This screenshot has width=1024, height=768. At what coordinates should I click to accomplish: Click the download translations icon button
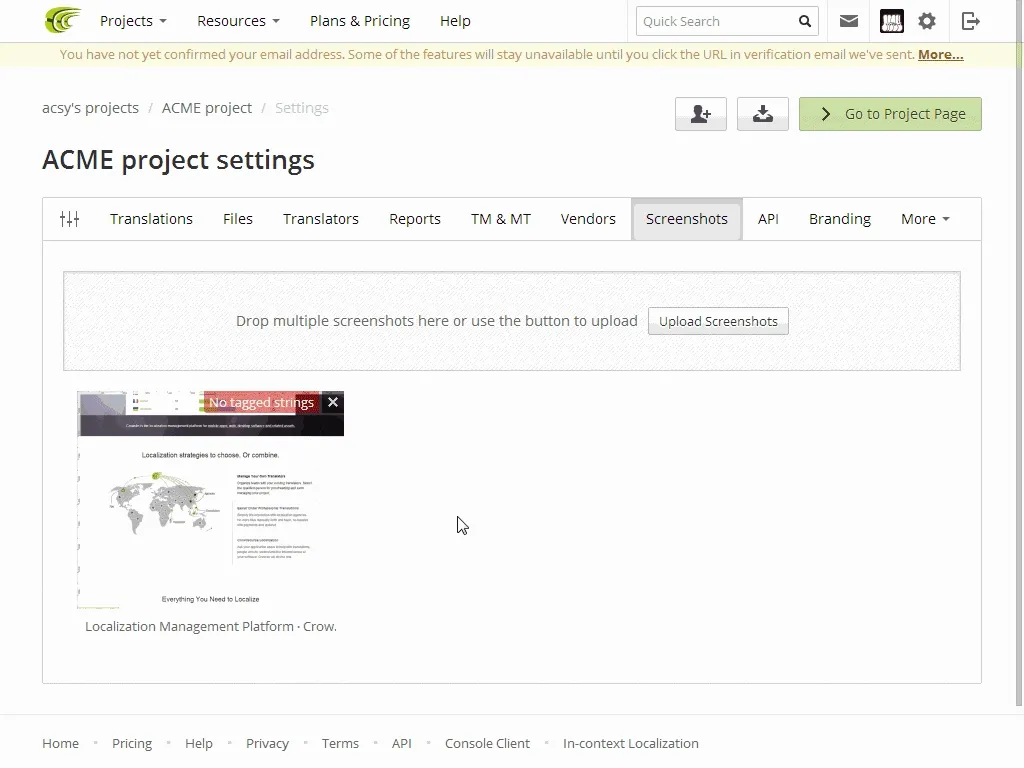tap(762, 114)
